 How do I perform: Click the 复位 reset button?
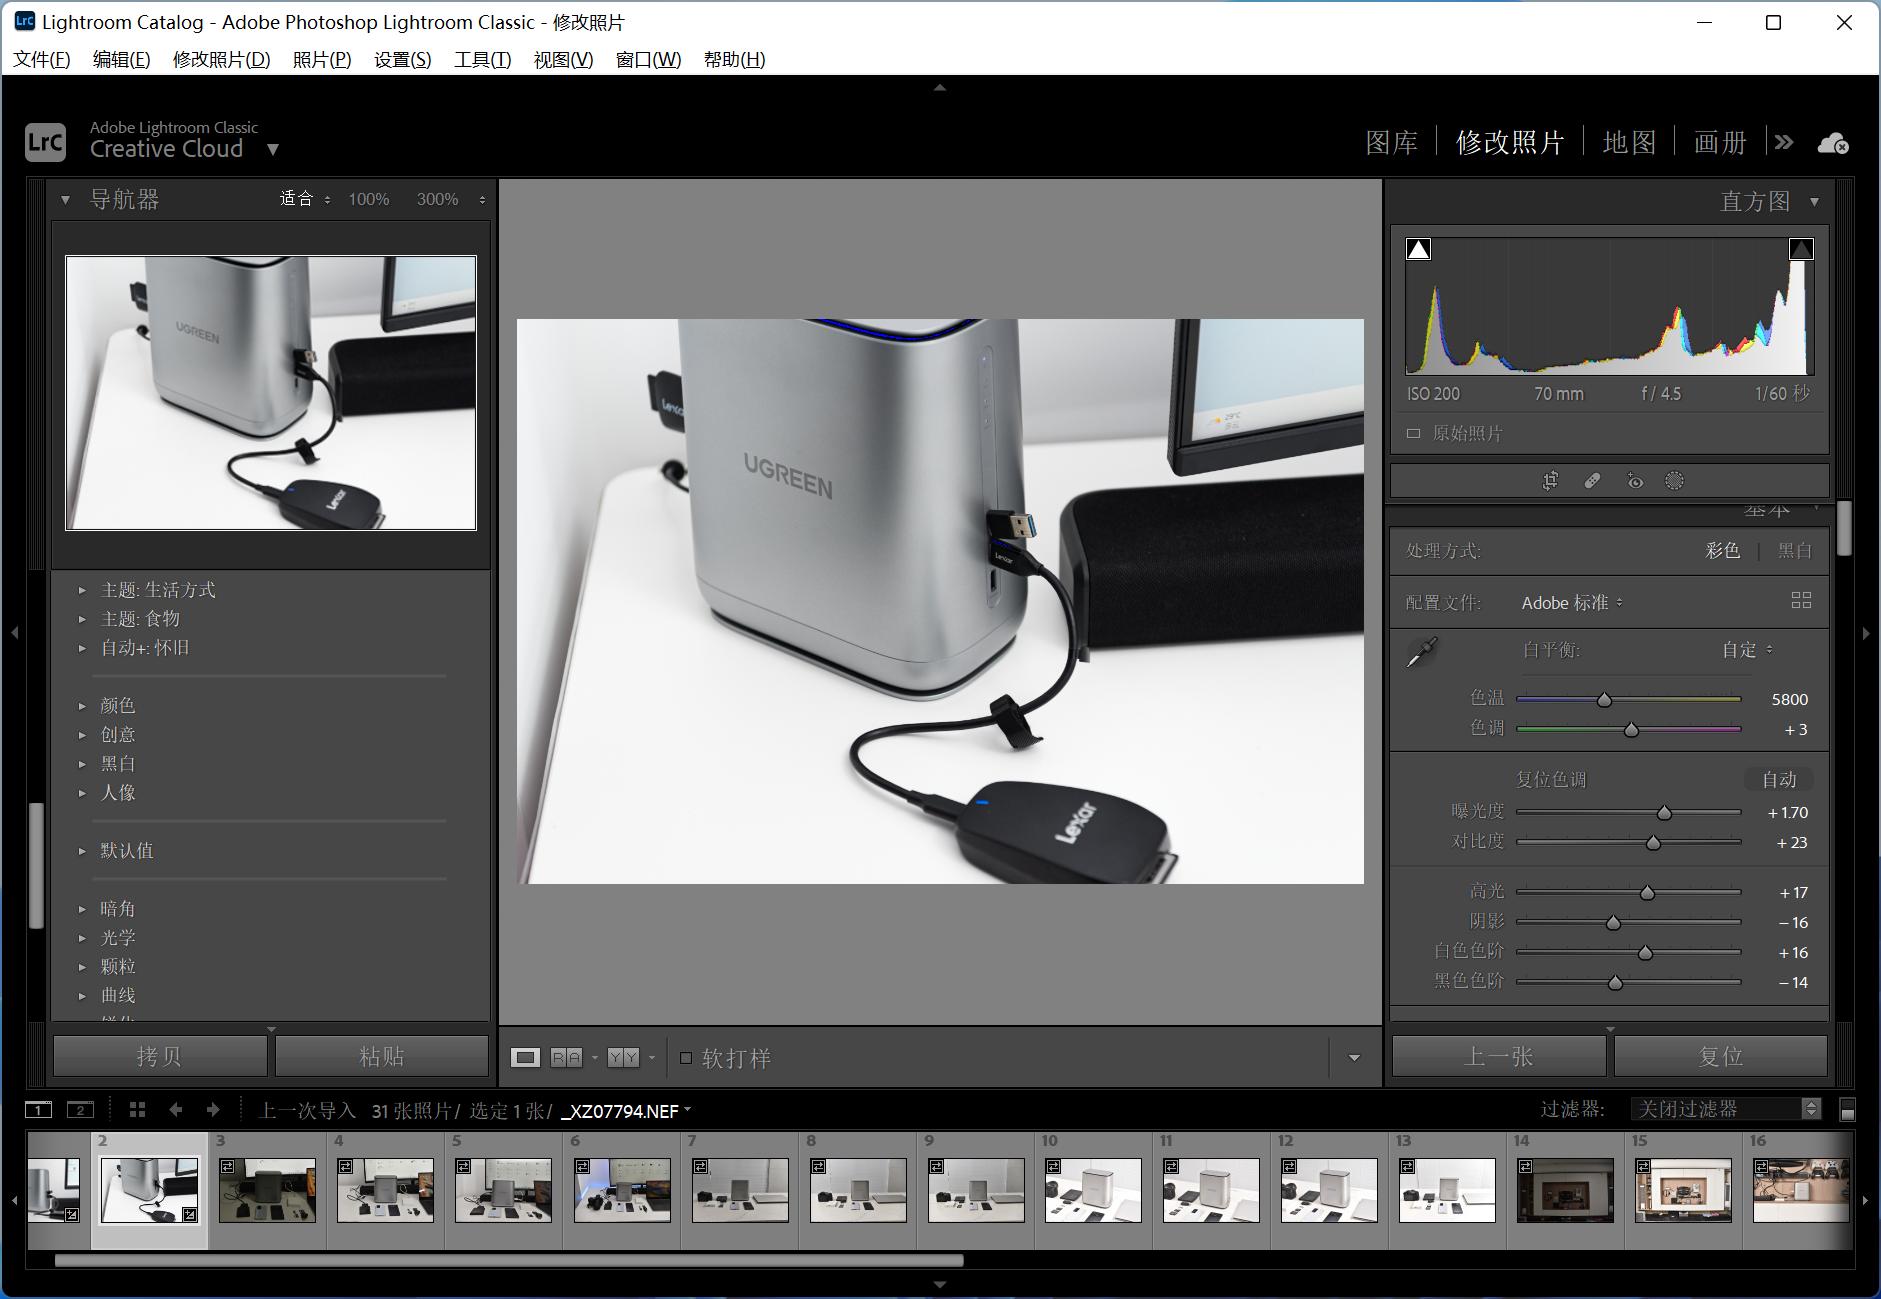pos(1720,1056)
